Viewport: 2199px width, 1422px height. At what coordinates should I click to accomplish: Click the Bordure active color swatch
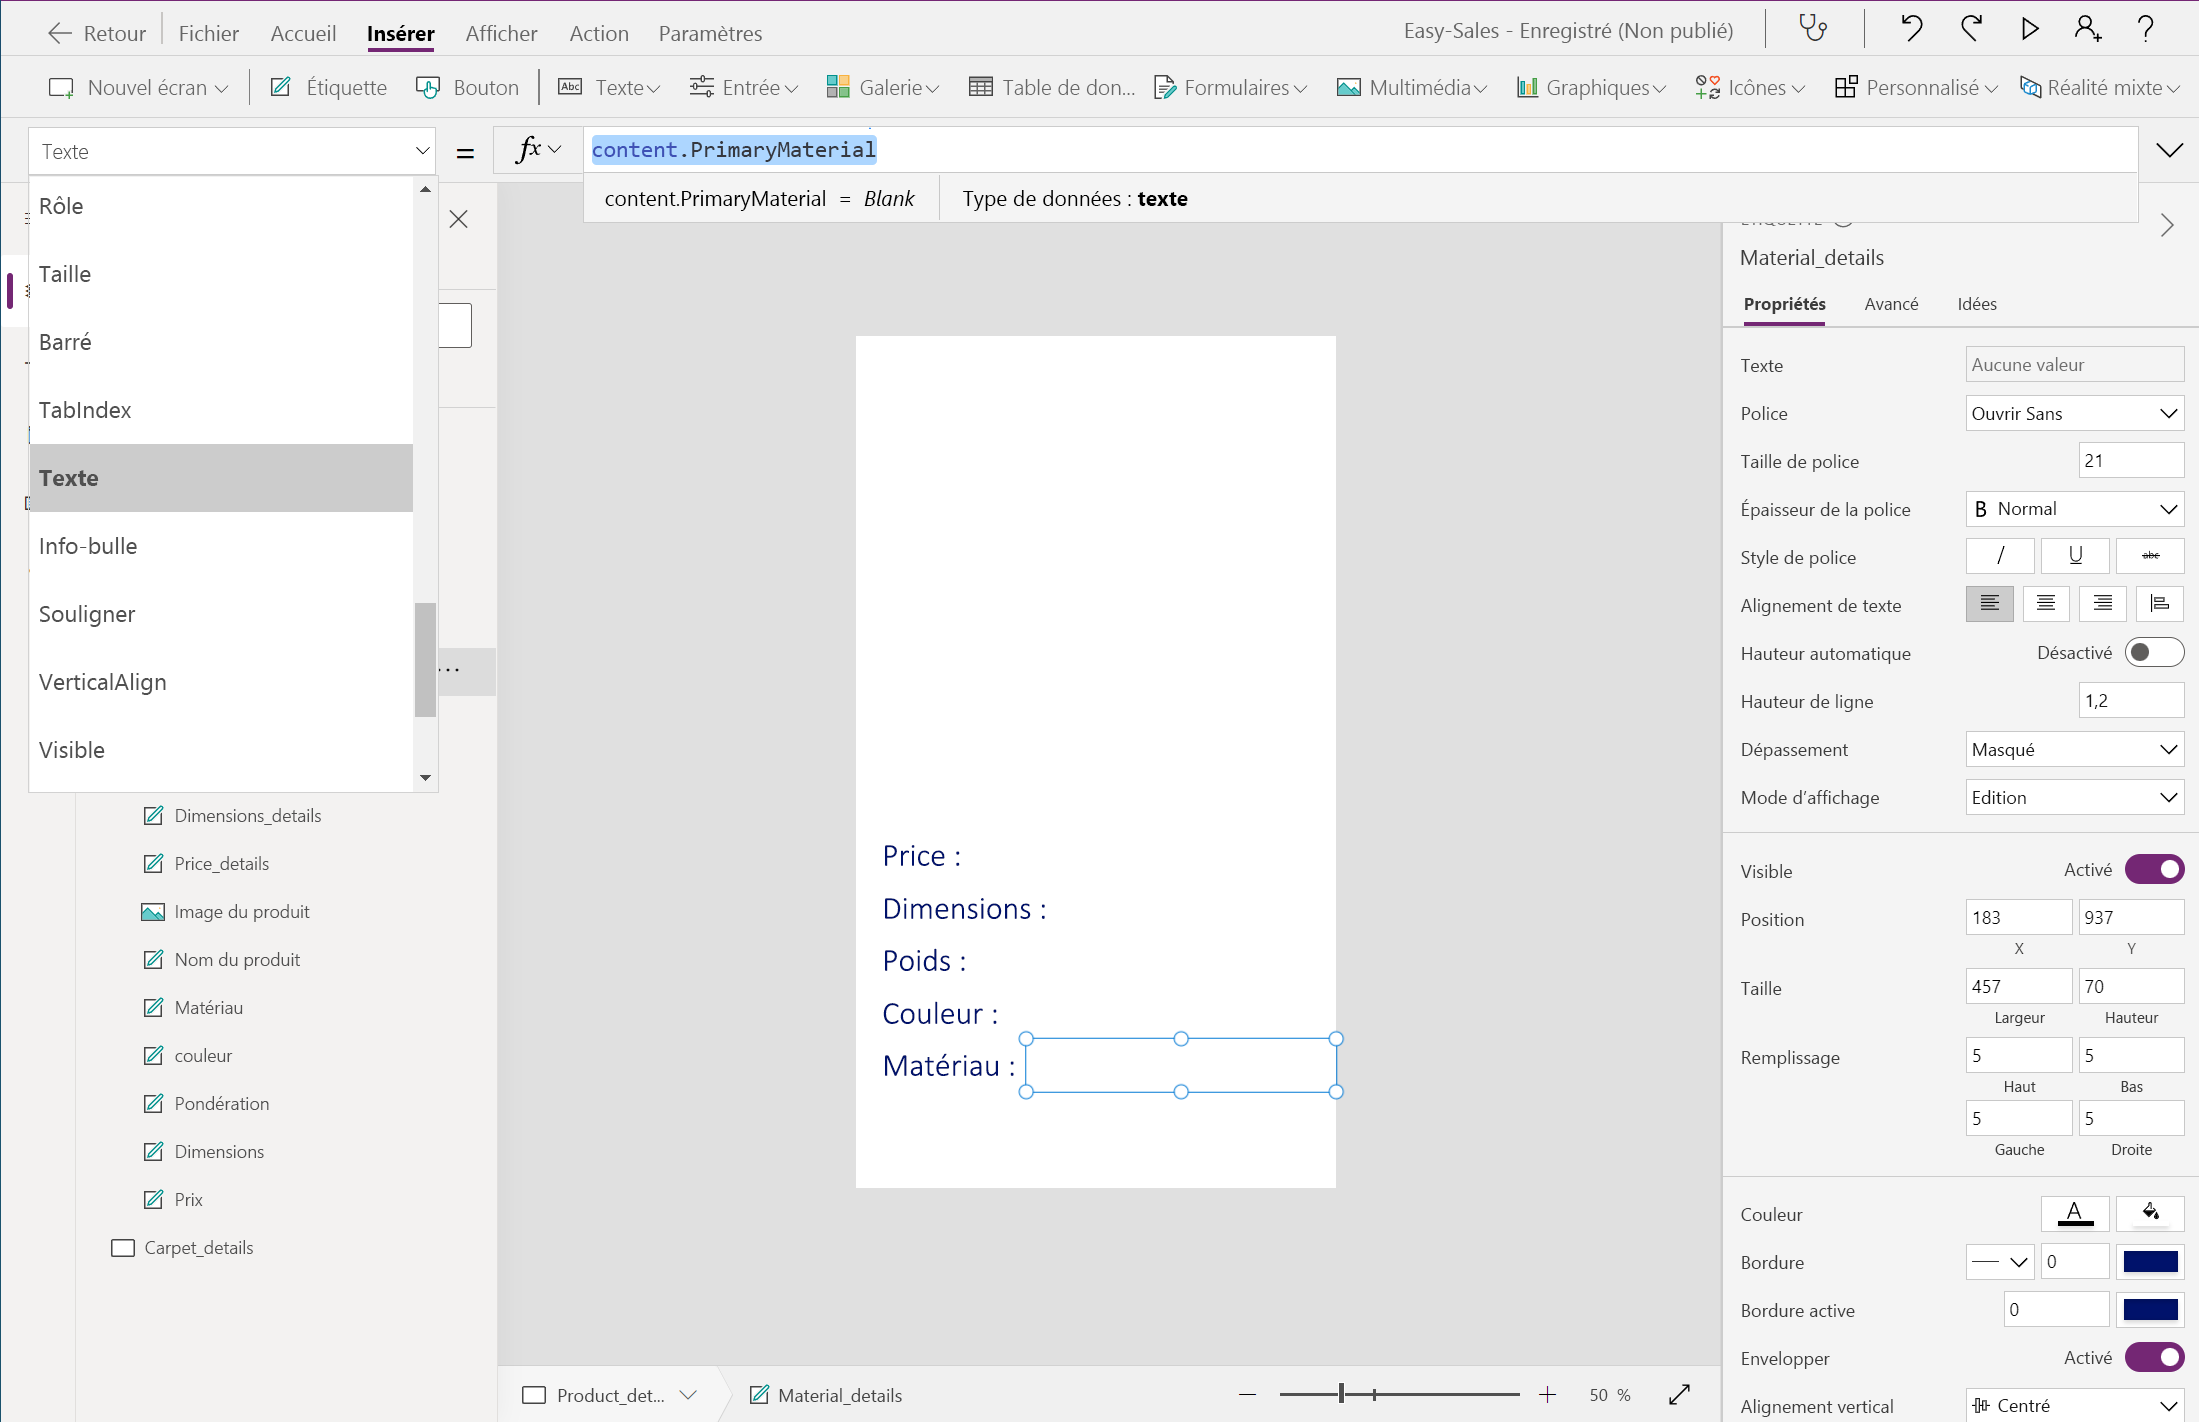2150,1309
